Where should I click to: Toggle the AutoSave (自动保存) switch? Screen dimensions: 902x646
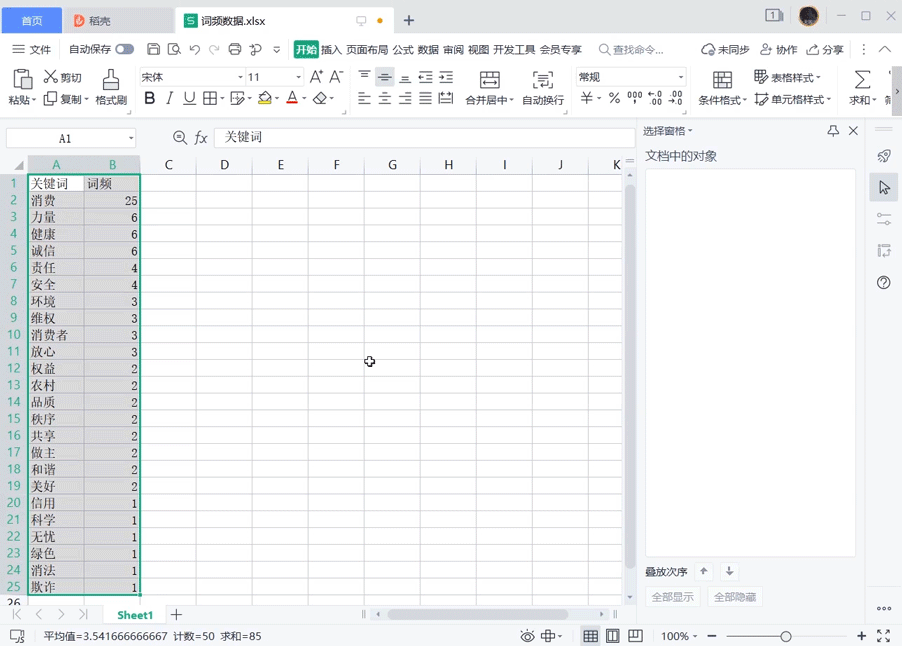124,49
